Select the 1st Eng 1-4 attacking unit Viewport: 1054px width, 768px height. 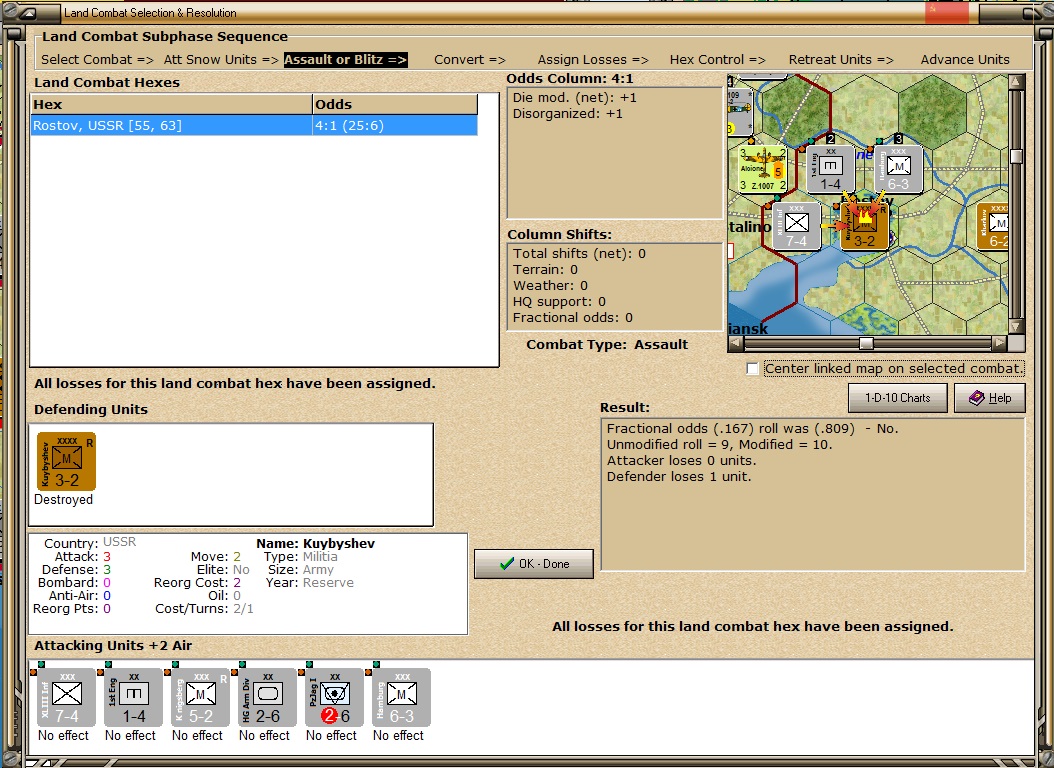tap(133, 697)
